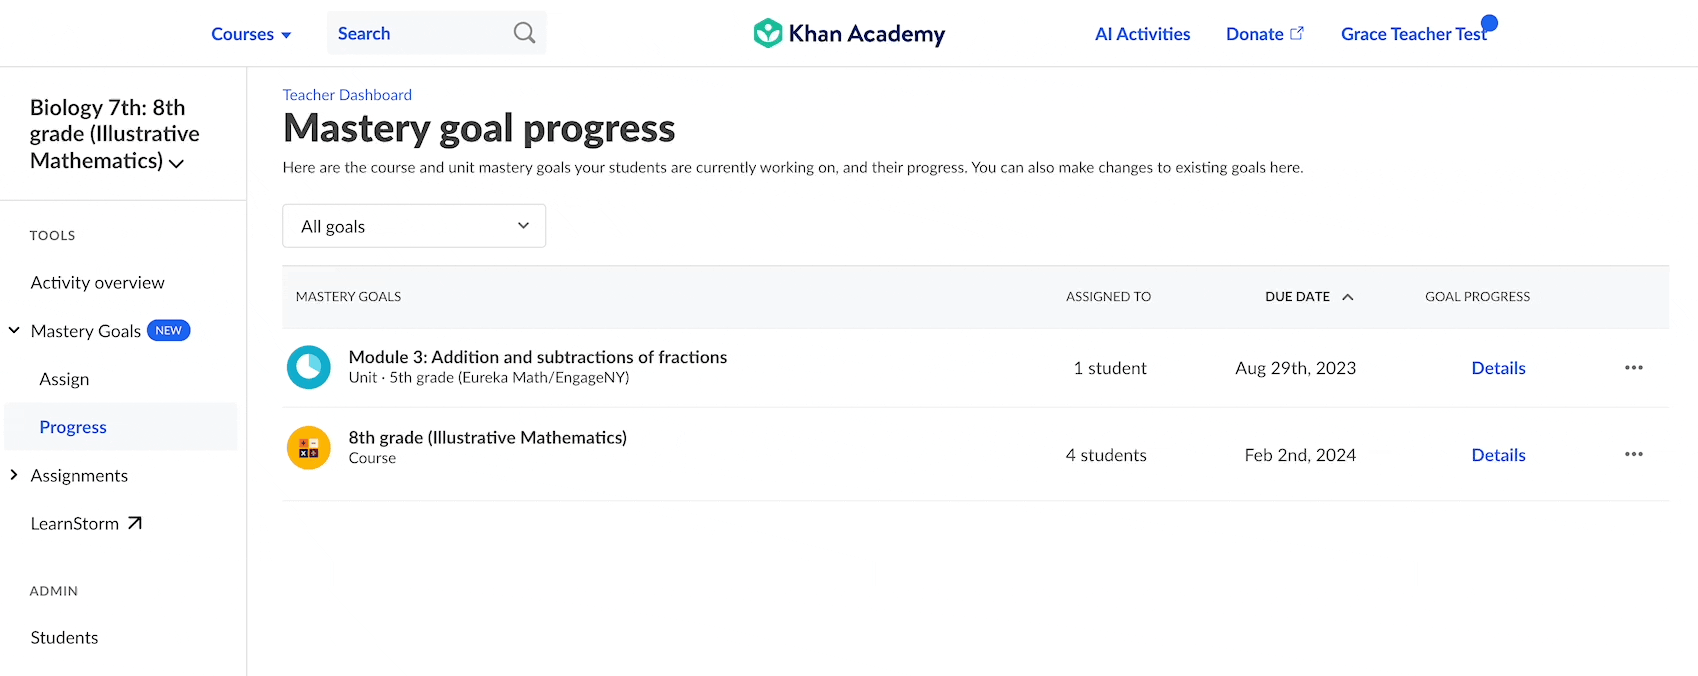
Task: View Details for the Module 3 goal
Action: pos(1498,367)
